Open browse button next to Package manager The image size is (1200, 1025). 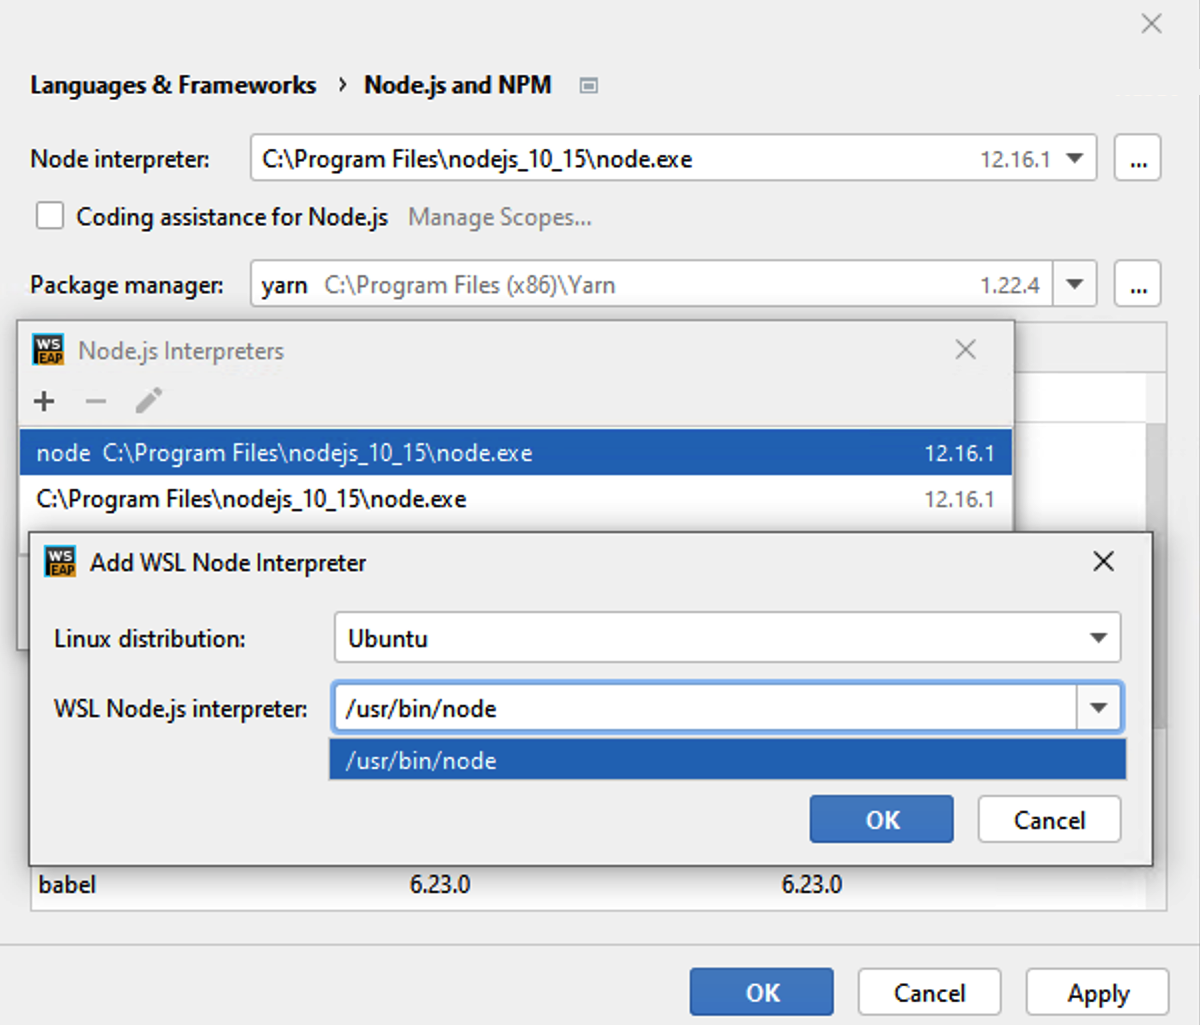(x=1138, y=285)
